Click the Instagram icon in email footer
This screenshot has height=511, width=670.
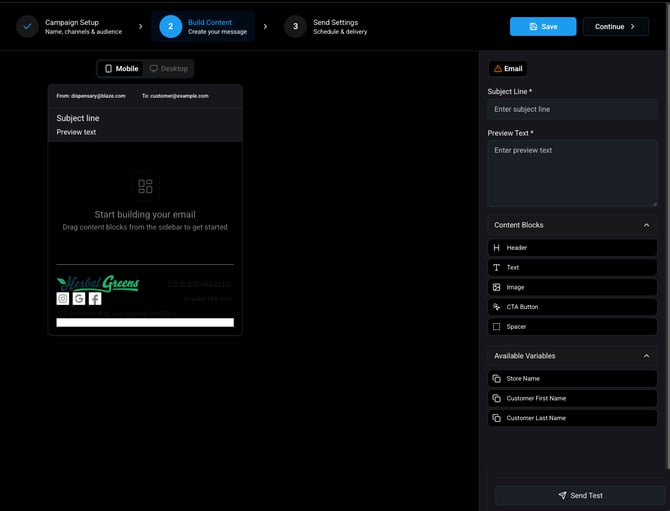[x=63, y=299]
